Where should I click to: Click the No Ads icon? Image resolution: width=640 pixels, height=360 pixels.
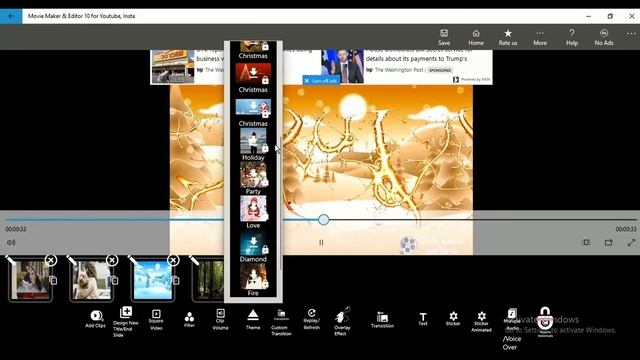point(604,37)
